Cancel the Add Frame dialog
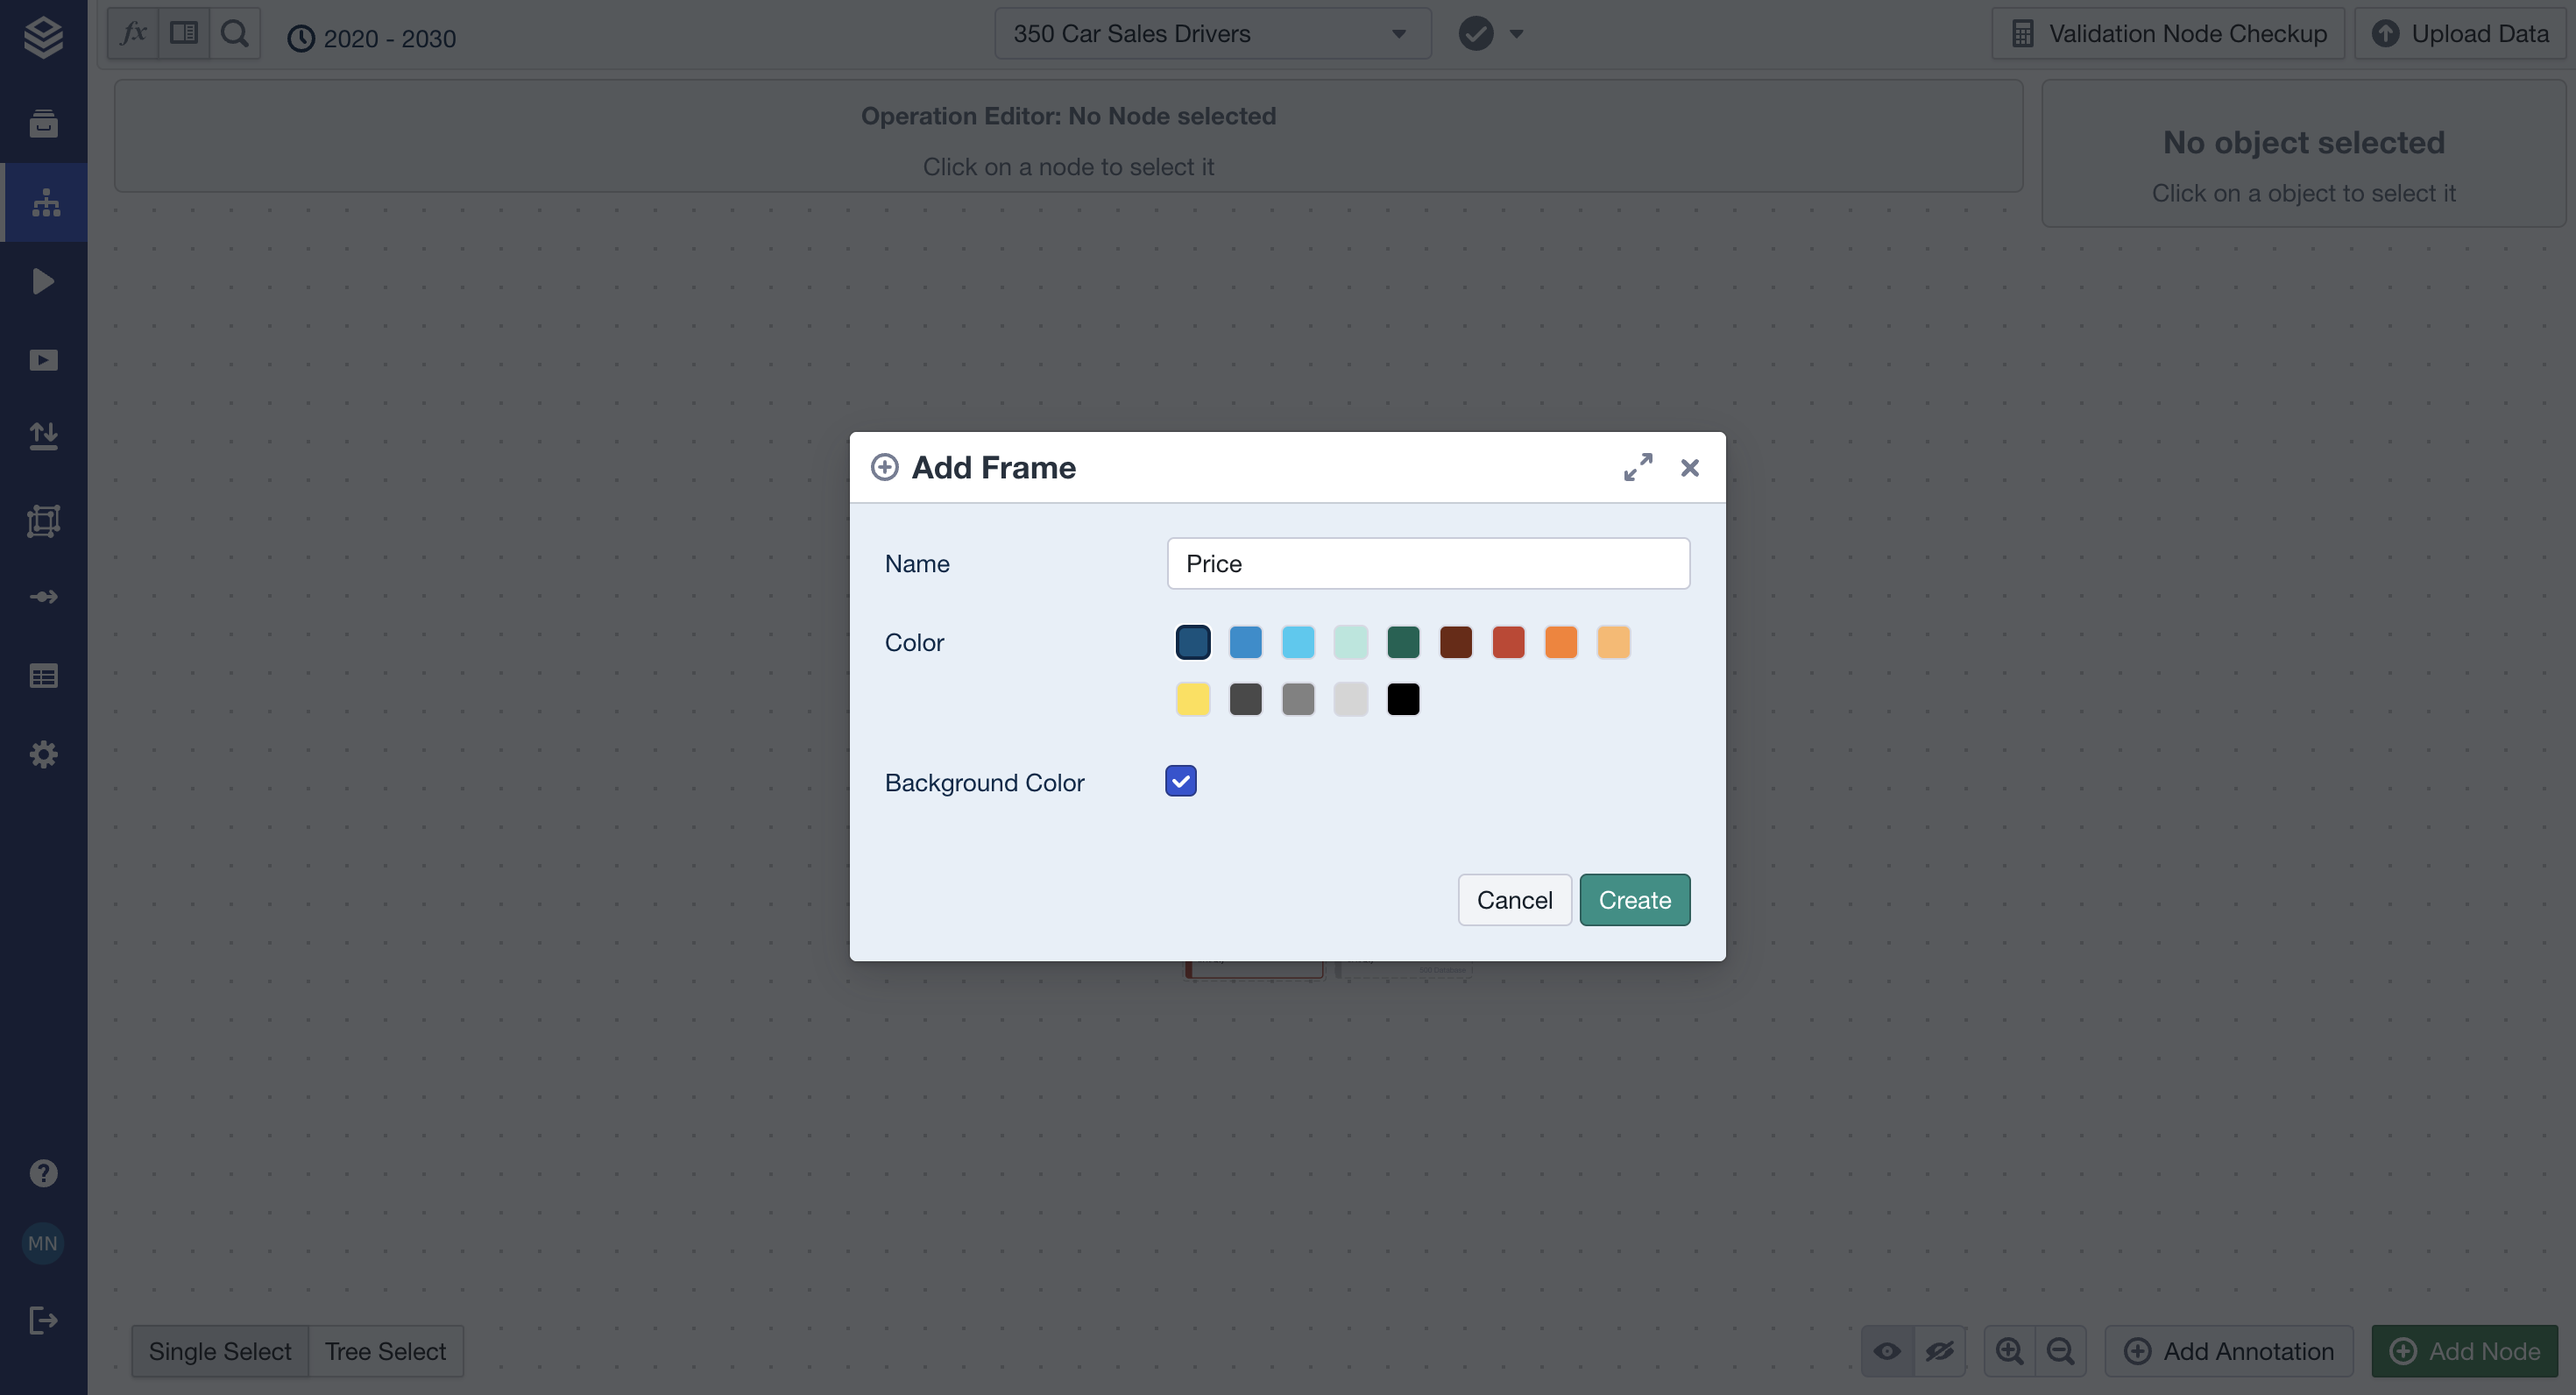The image size is (2576, 1395). pos(1514,900)
